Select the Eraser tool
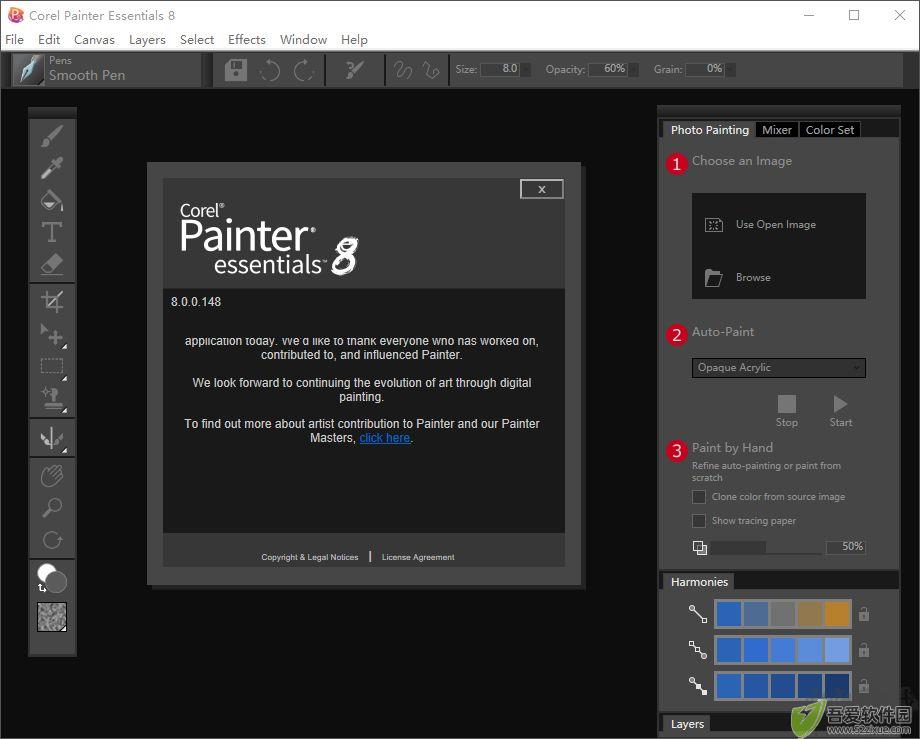This screenshot has width=920, height=739. click(x=52, y=264)
